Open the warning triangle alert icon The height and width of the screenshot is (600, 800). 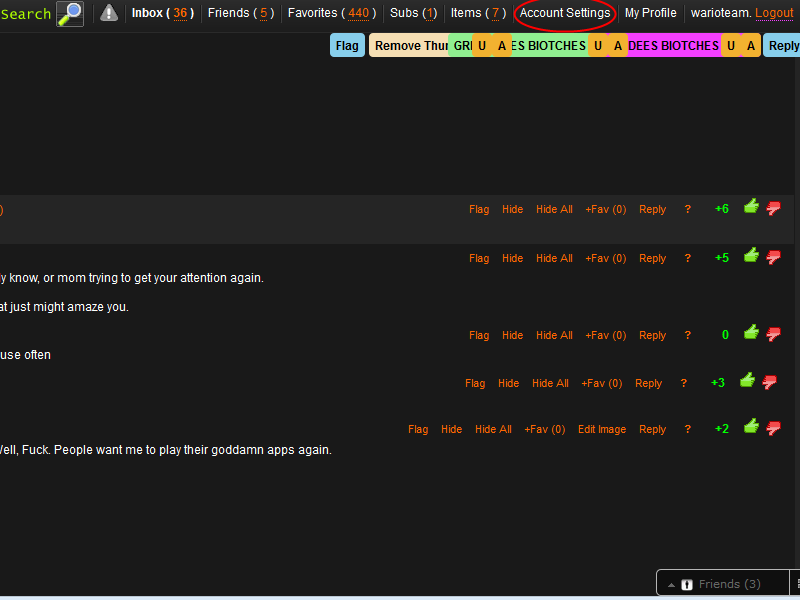pyautogui.click(x=109, y=14)
